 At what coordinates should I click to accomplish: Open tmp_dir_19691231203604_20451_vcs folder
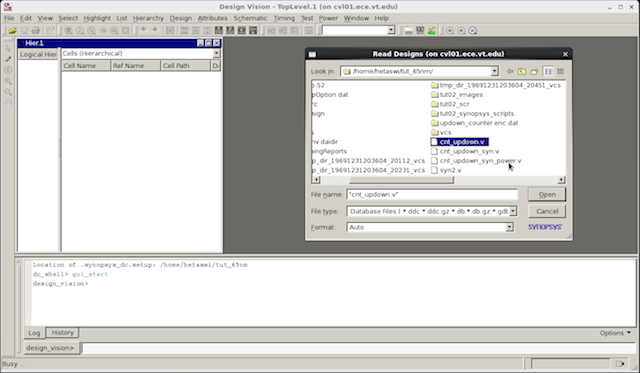[x=496, y=85]
